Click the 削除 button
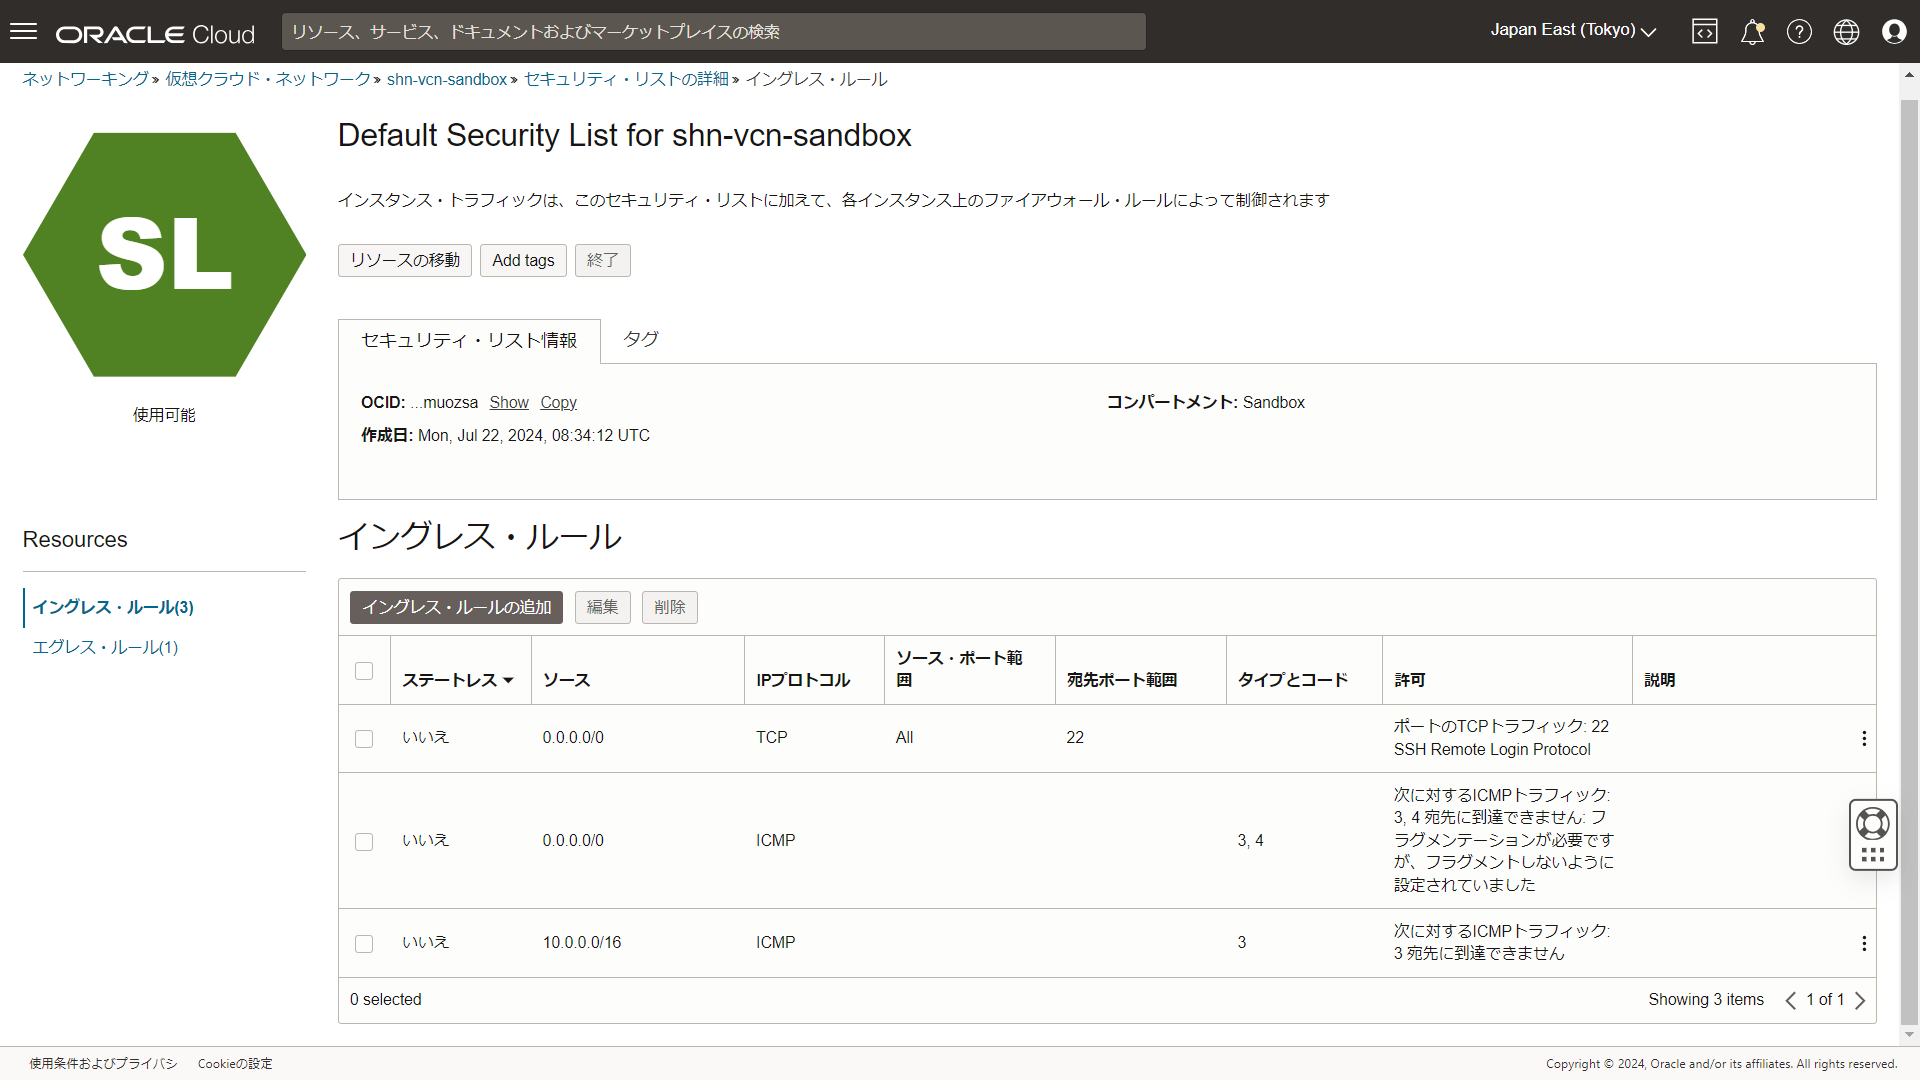 pyautogui.click(x=670, y=607)
